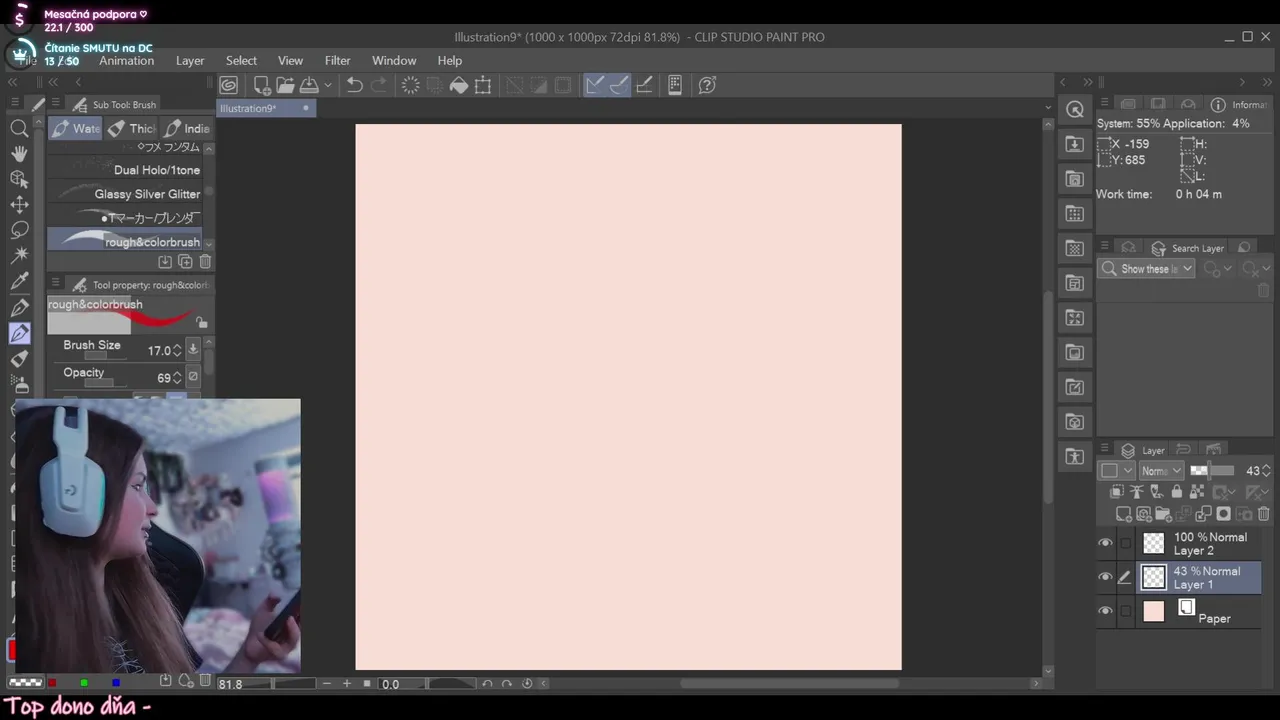Open the Animation menu
The height and width of the screenshot is (720, 1280).
tap(126, 61)
